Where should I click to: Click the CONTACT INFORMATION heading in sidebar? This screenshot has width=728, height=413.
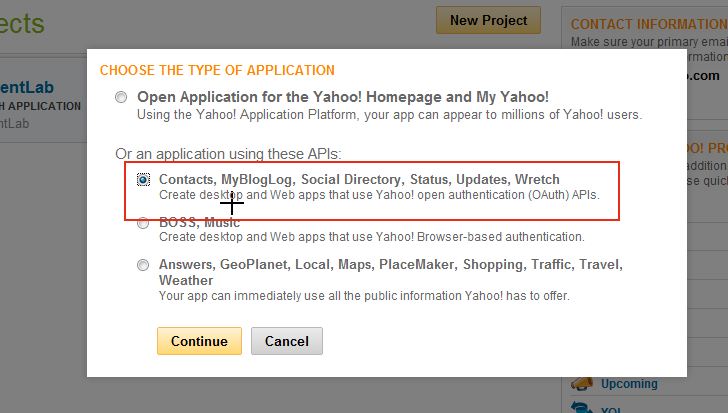649,24
